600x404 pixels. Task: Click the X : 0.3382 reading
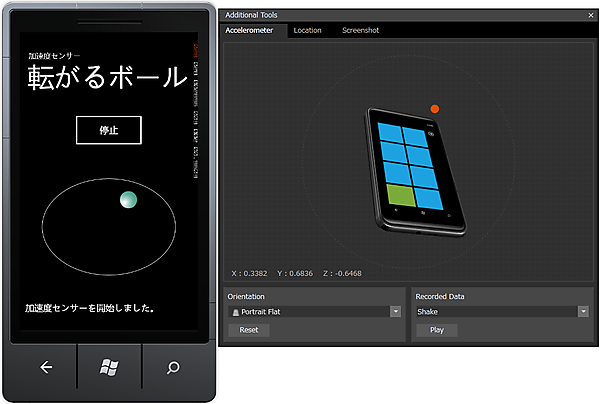tap(249, 273)
